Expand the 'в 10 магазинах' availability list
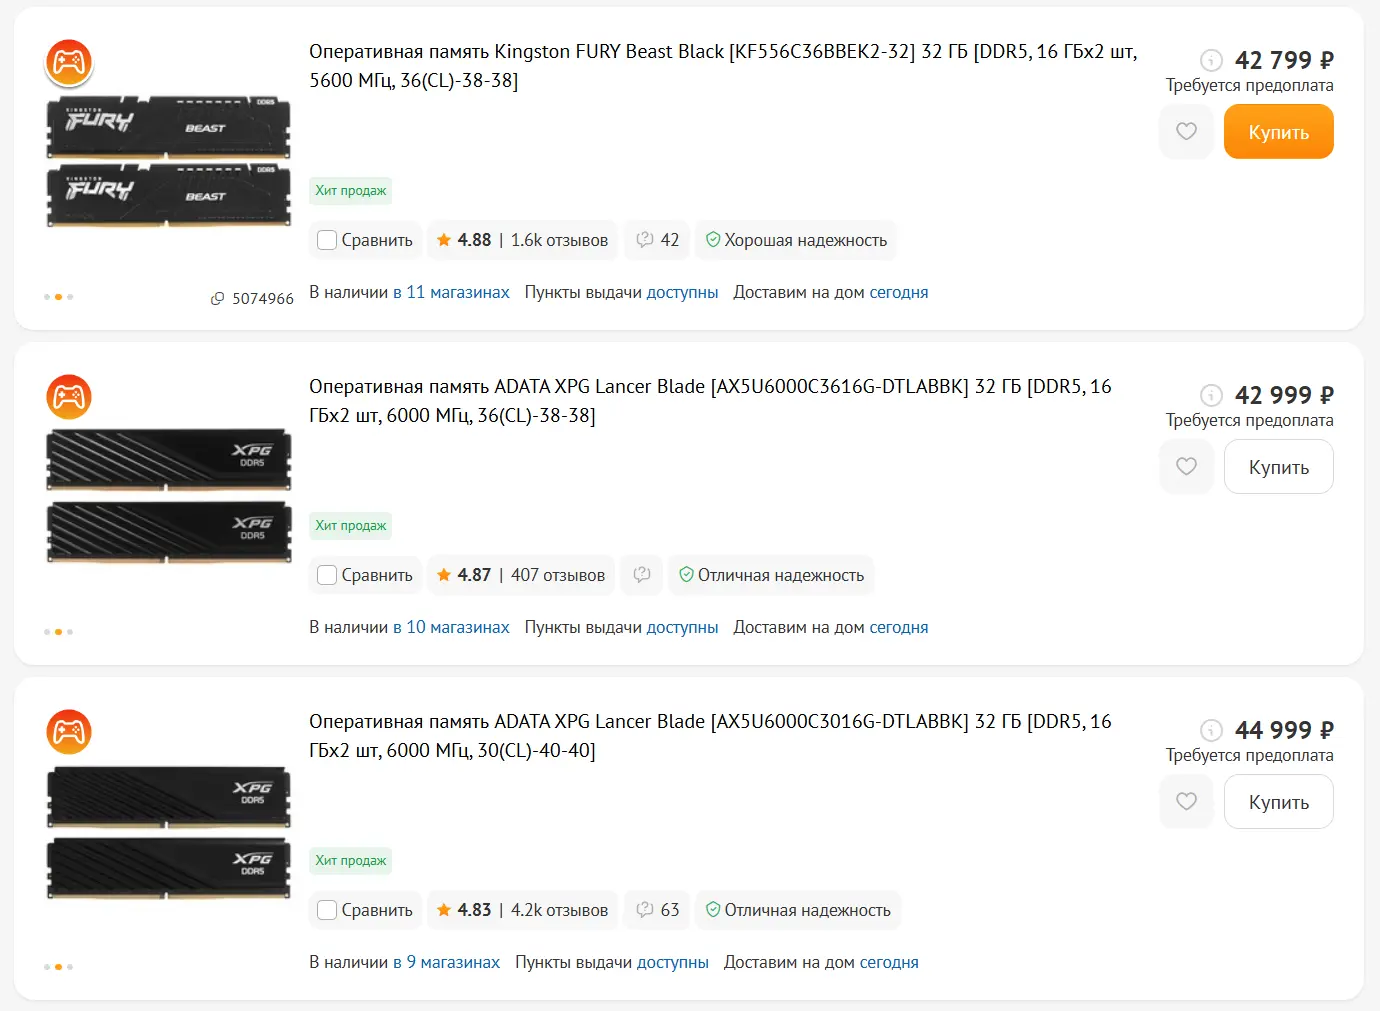 click(x=451, y=628)
